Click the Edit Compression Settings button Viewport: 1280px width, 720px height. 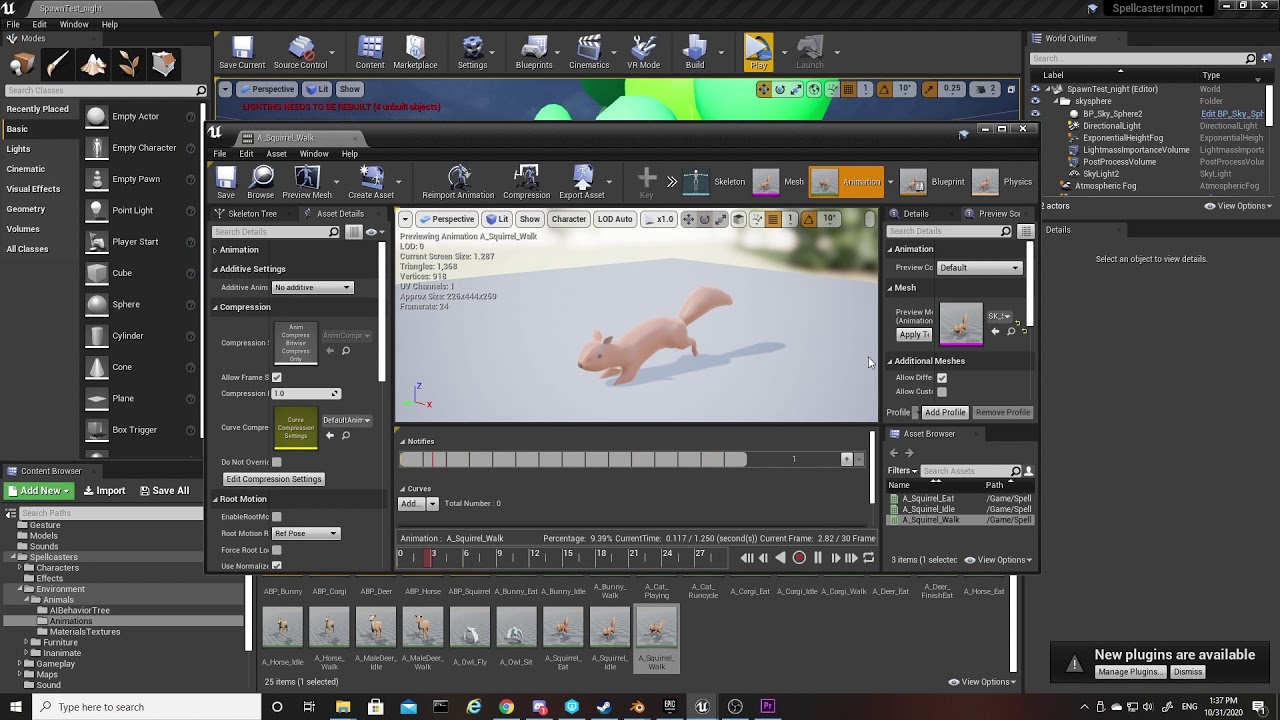pos(274,479)
